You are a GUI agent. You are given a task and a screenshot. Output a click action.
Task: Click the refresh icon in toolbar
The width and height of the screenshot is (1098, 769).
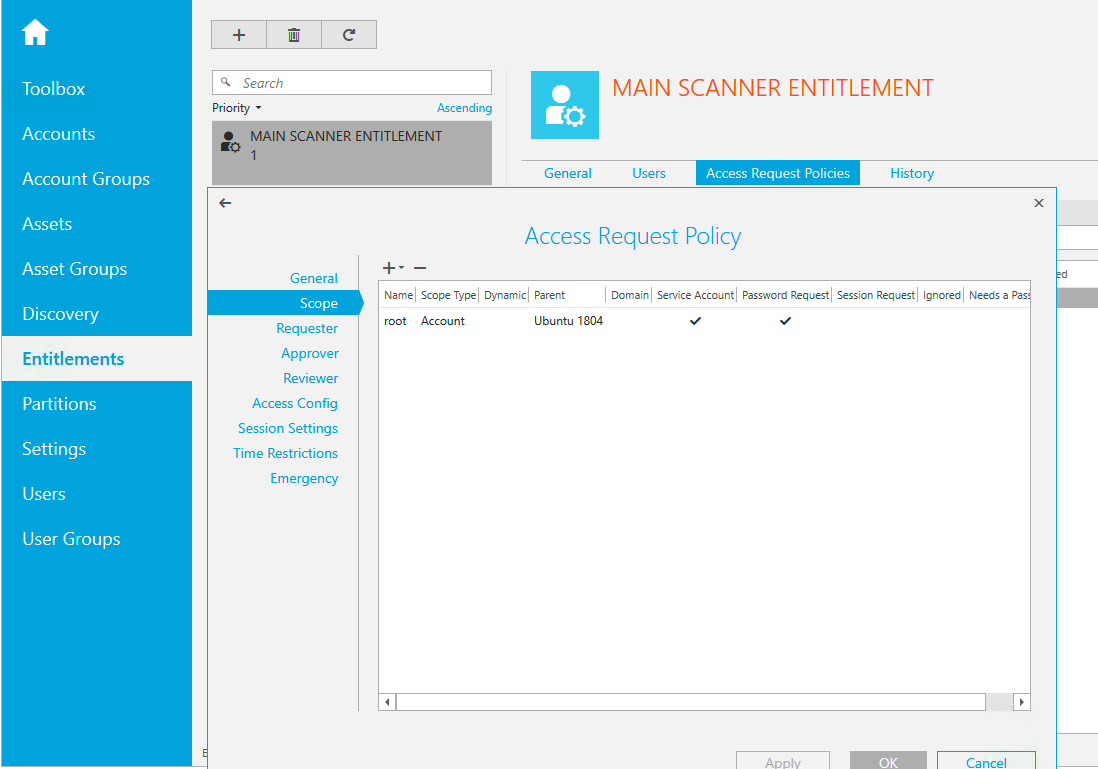pyautogui.click(x=349, y=35)
